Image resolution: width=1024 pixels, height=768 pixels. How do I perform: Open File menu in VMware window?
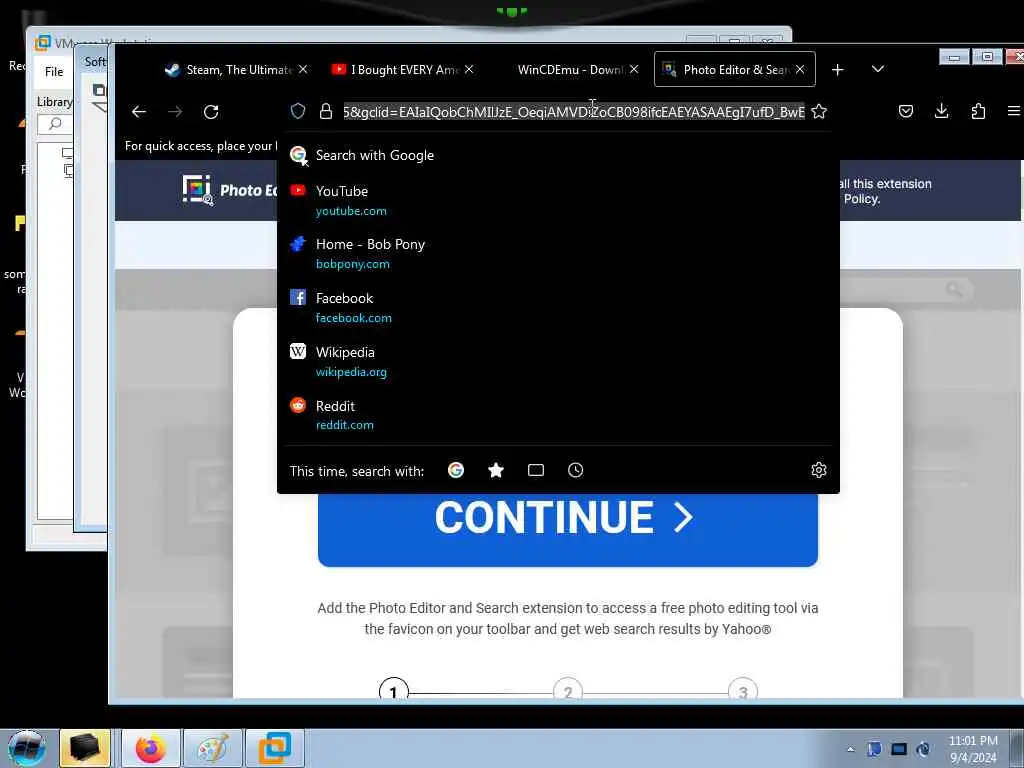coord(54,72)
